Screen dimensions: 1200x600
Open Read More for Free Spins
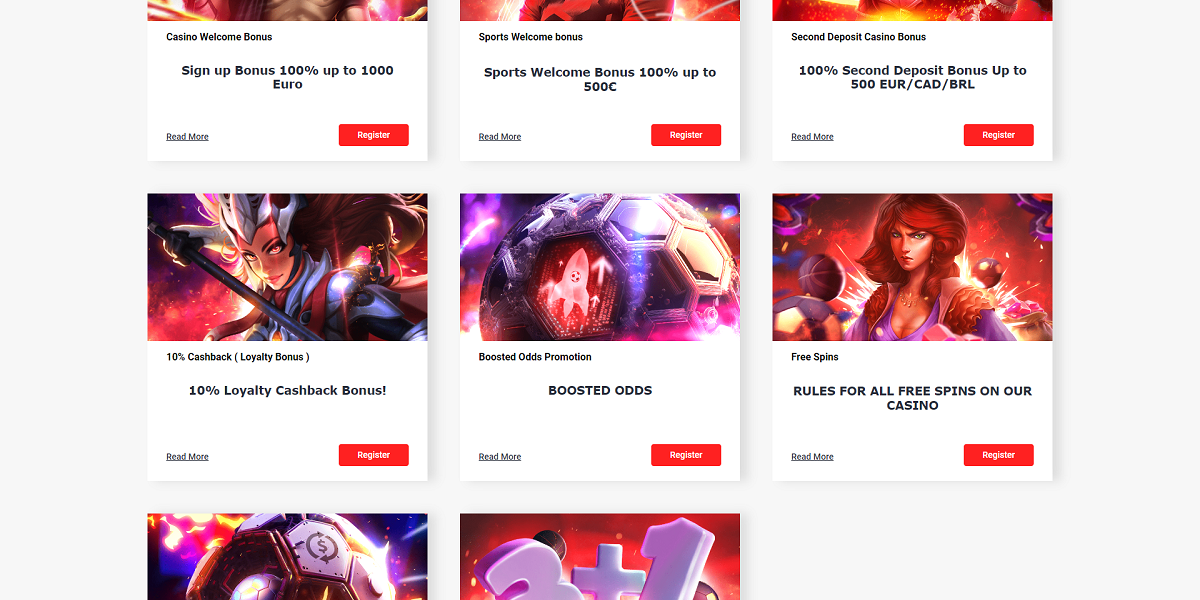[812, 457]
